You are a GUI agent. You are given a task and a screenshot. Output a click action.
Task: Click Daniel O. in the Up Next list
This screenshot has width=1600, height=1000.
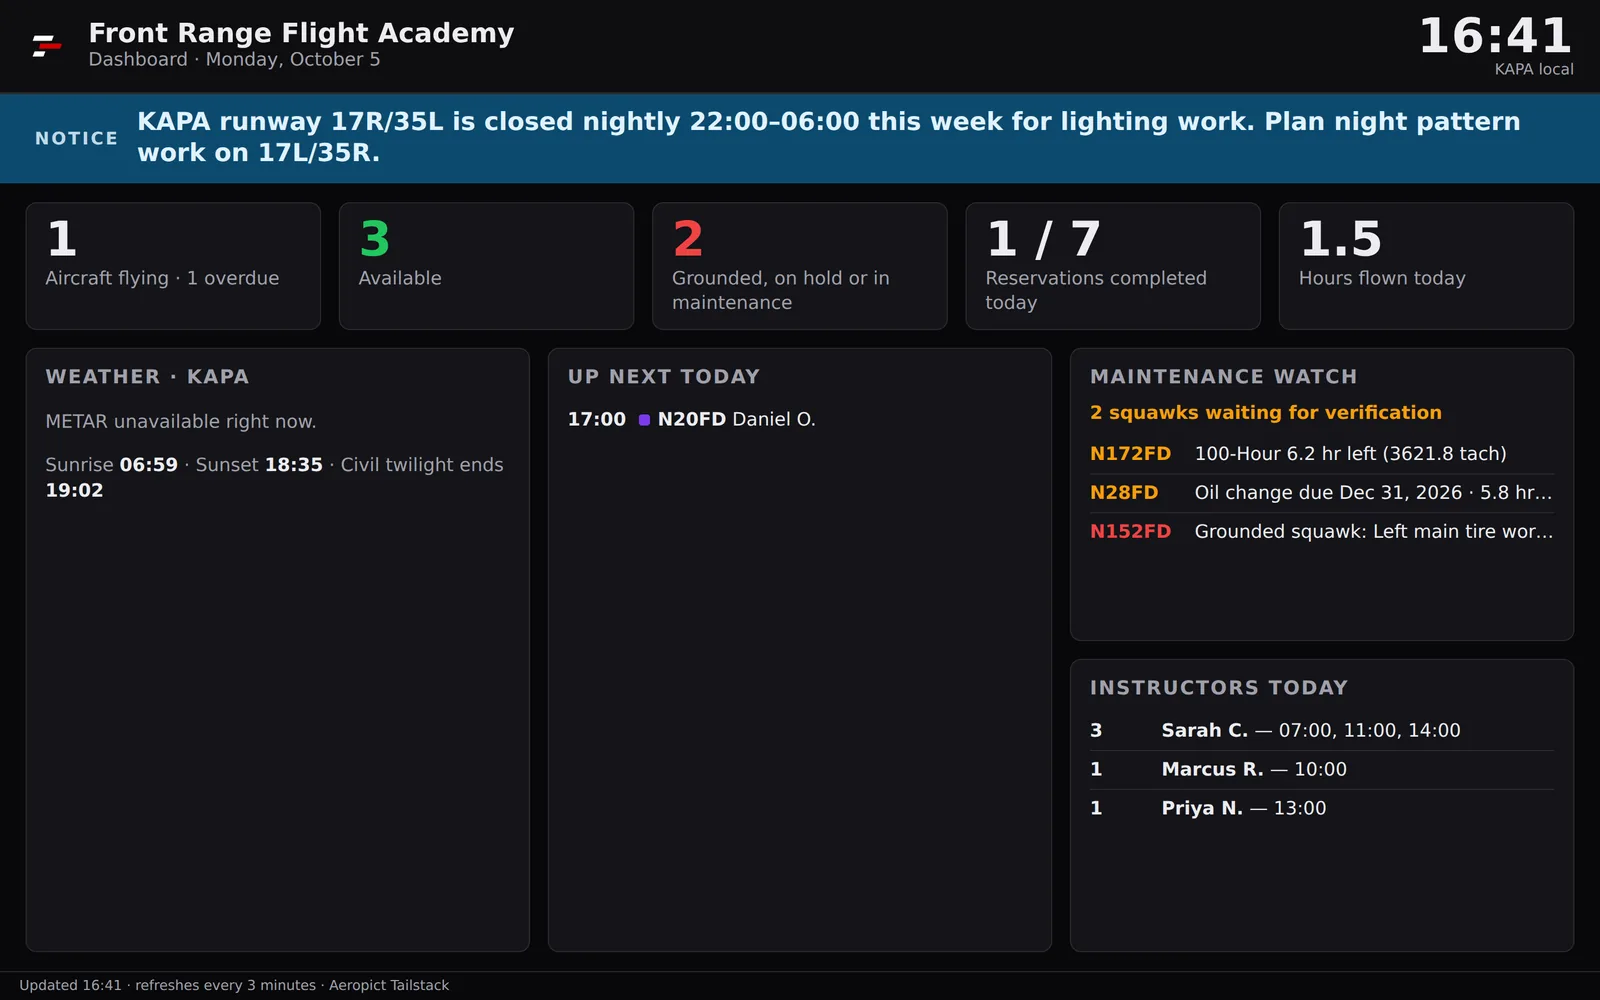[774, 420]
